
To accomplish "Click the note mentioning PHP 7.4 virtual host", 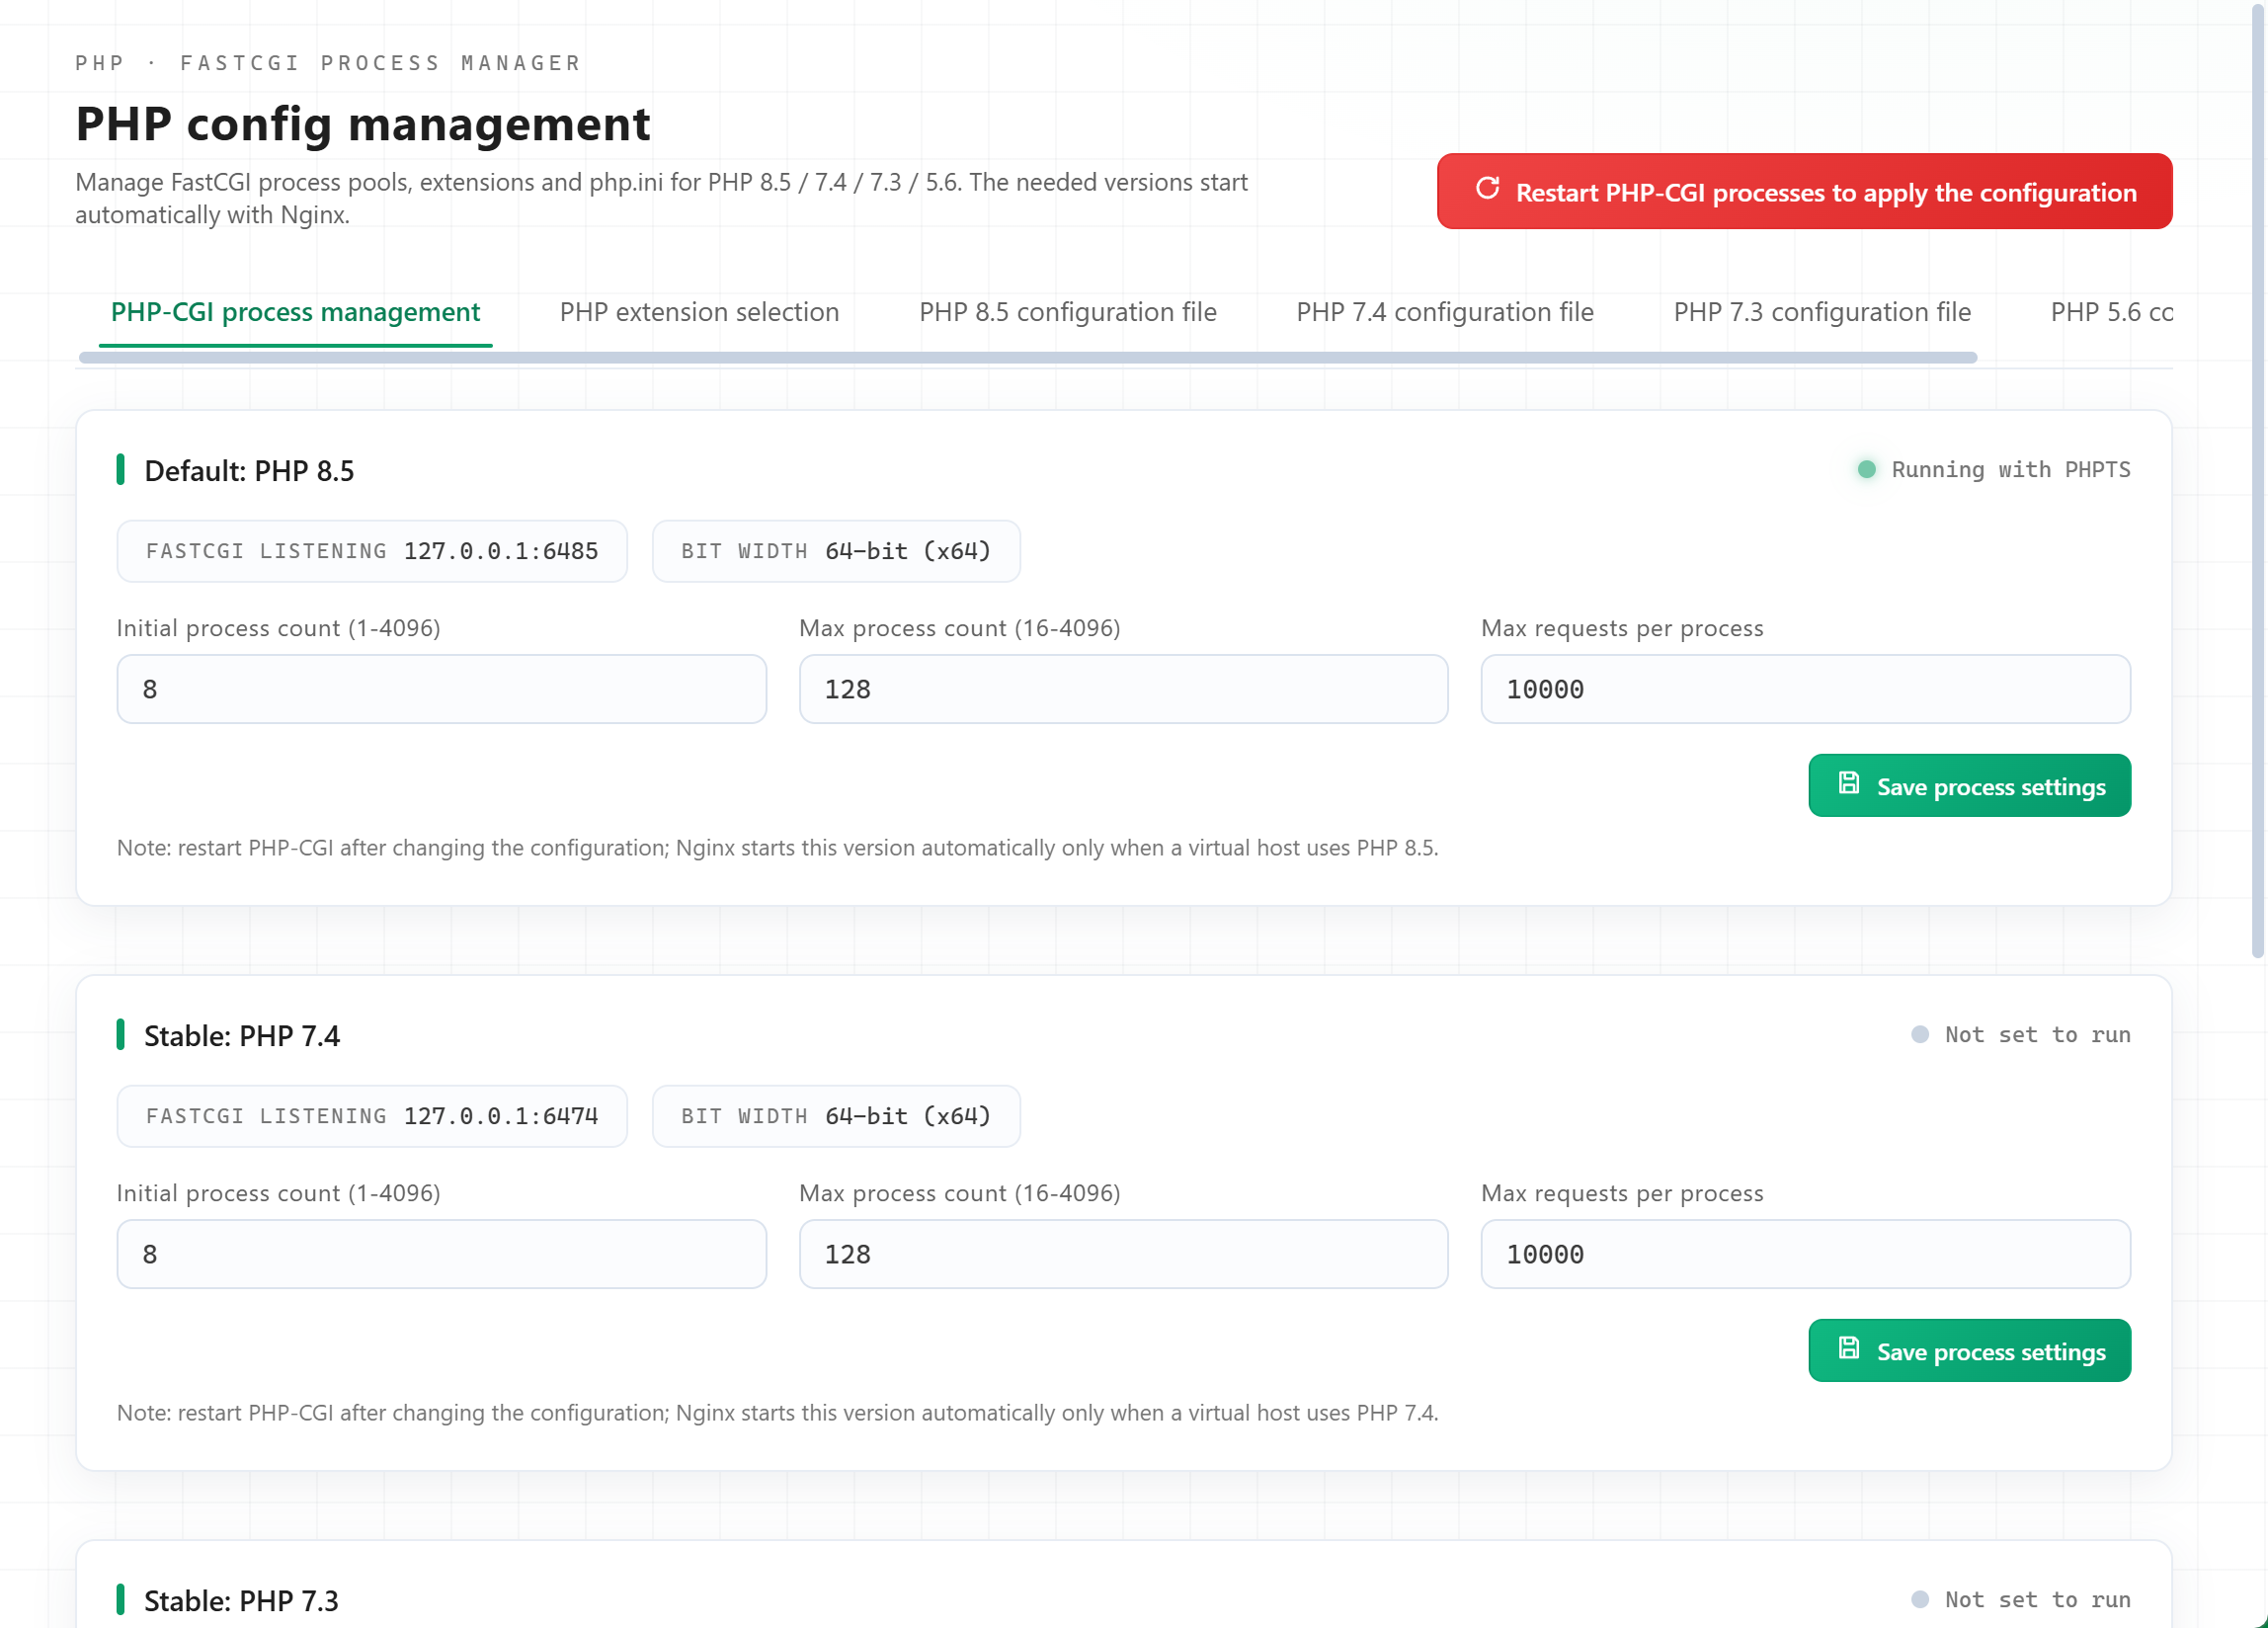I will (x=777, y=1413).
